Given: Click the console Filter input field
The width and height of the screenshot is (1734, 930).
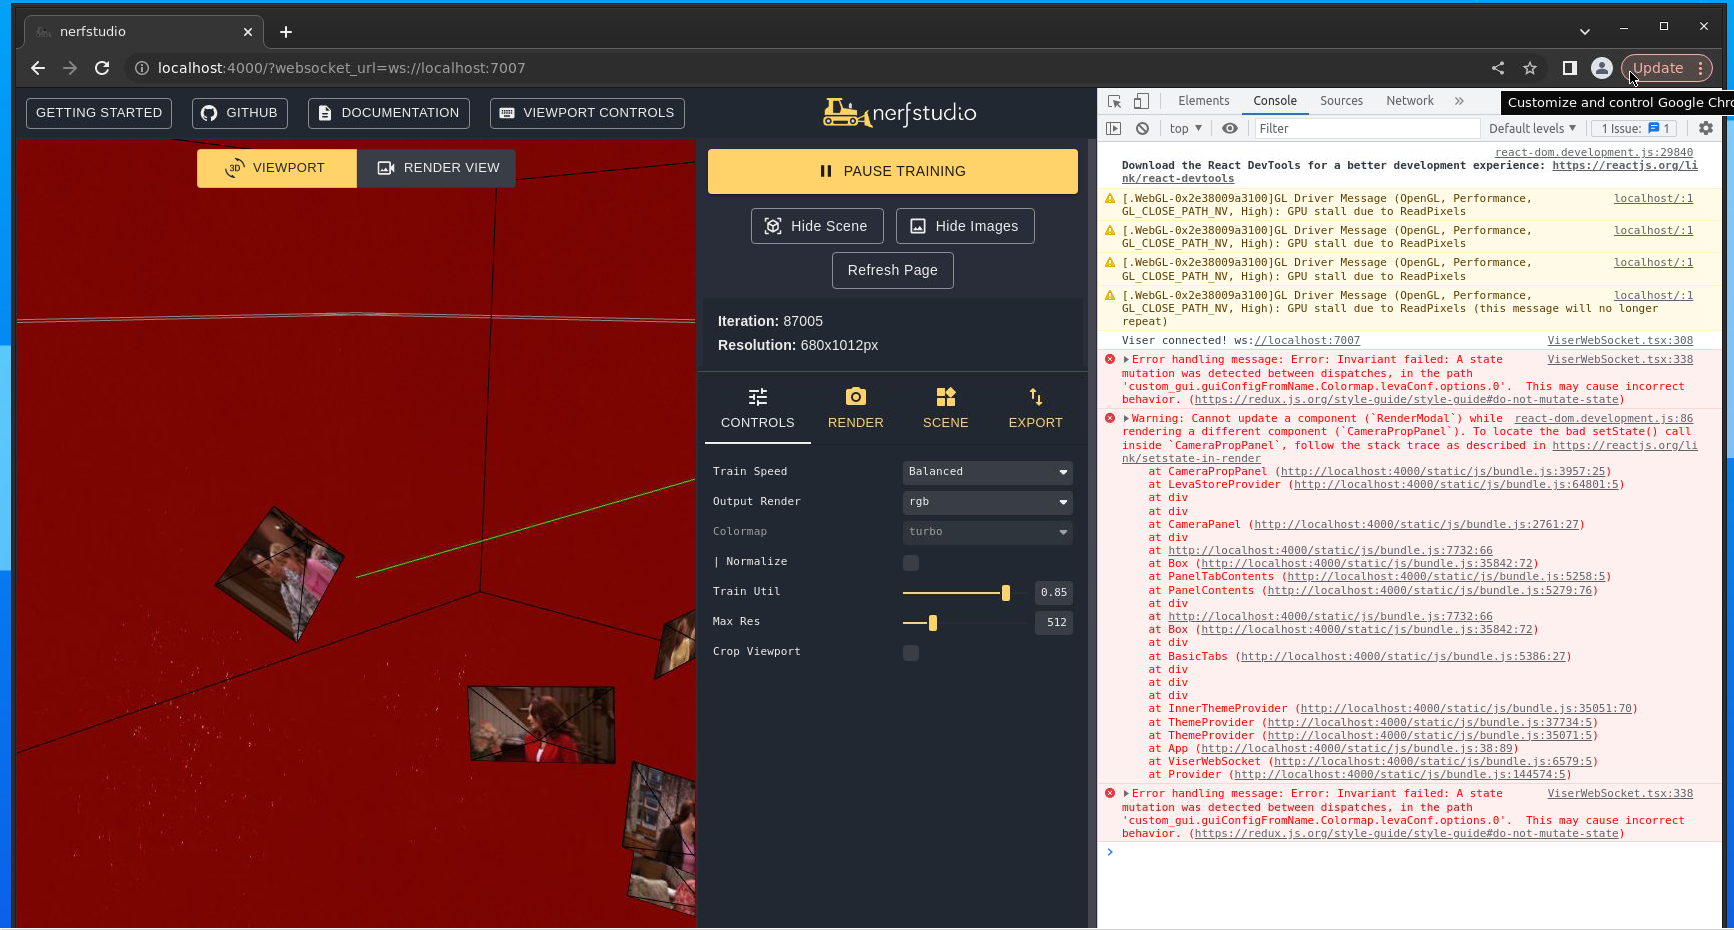Looking at the screenshot, I should point(1367,128).
